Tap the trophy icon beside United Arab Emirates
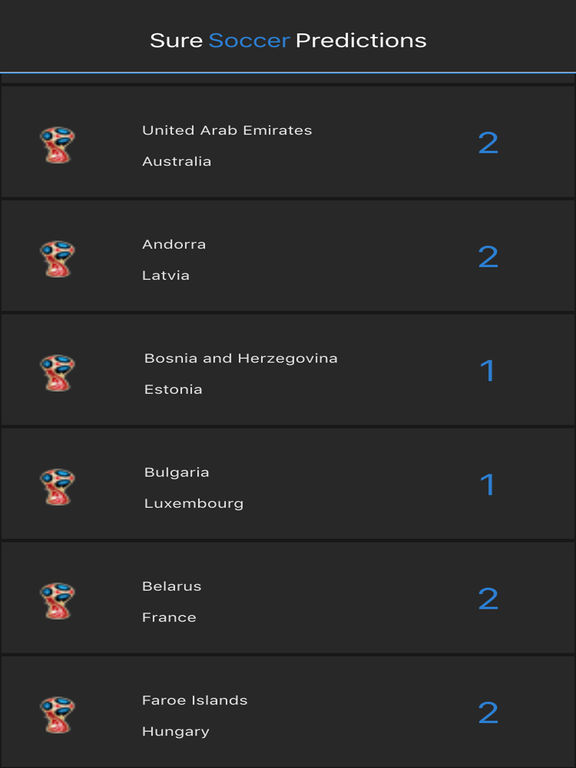The image size is (576, 768). click(x=57, y=145)
